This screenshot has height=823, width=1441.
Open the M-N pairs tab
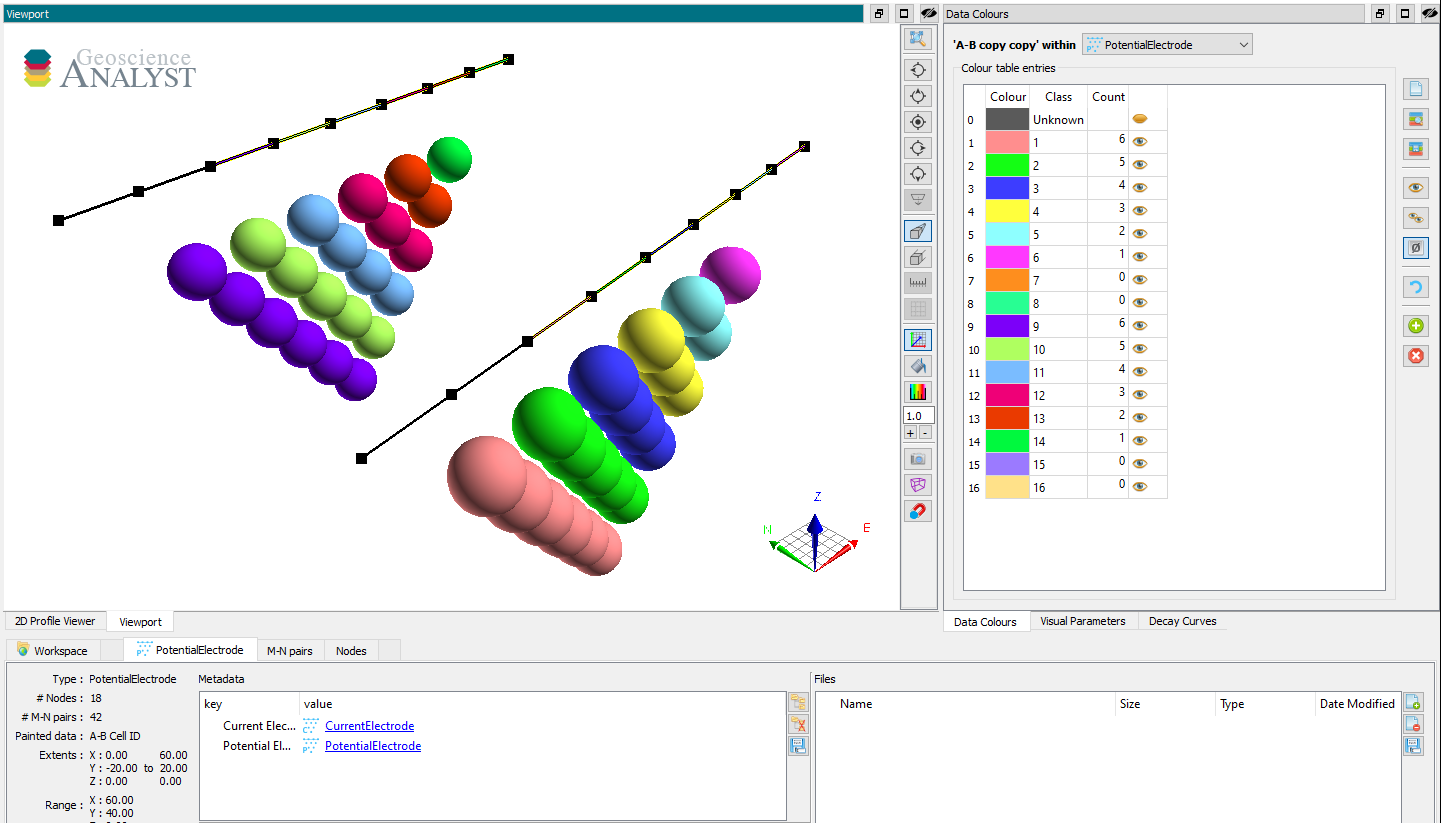tap(290, 651)
